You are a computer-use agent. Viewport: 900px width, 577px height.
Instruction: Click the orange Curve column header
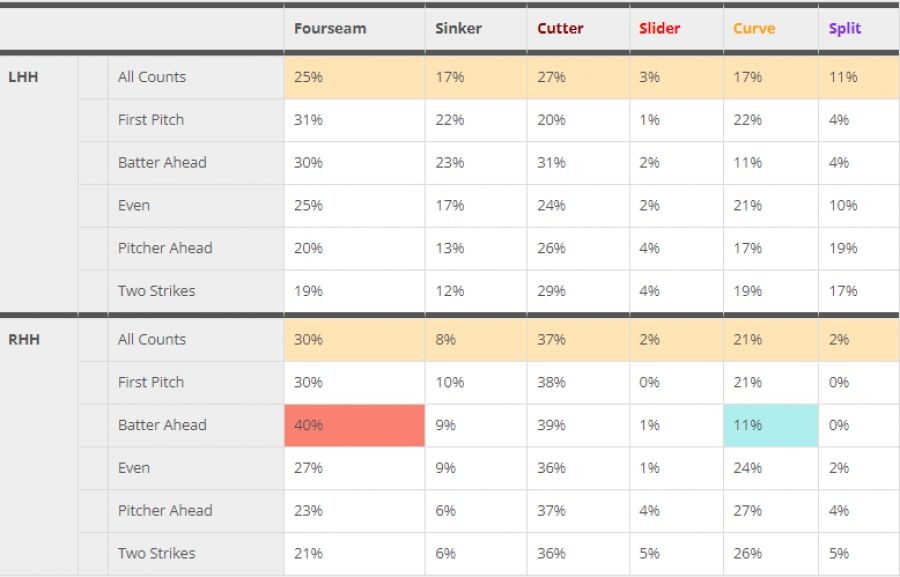tap(753, 28)
